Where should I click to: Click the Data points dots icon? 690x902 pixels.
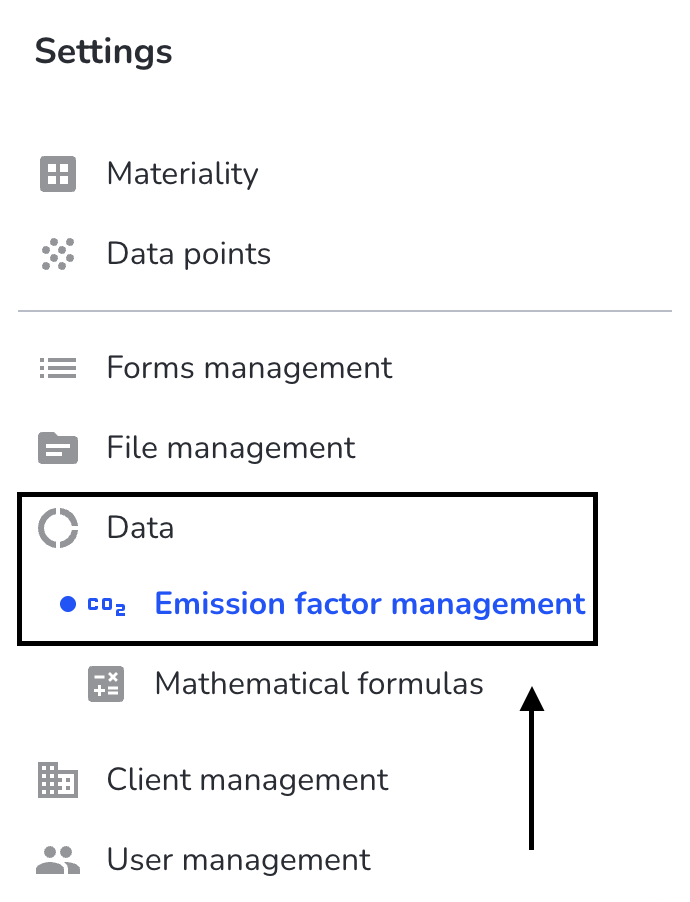pyautogui.click(x=58, y=254)
